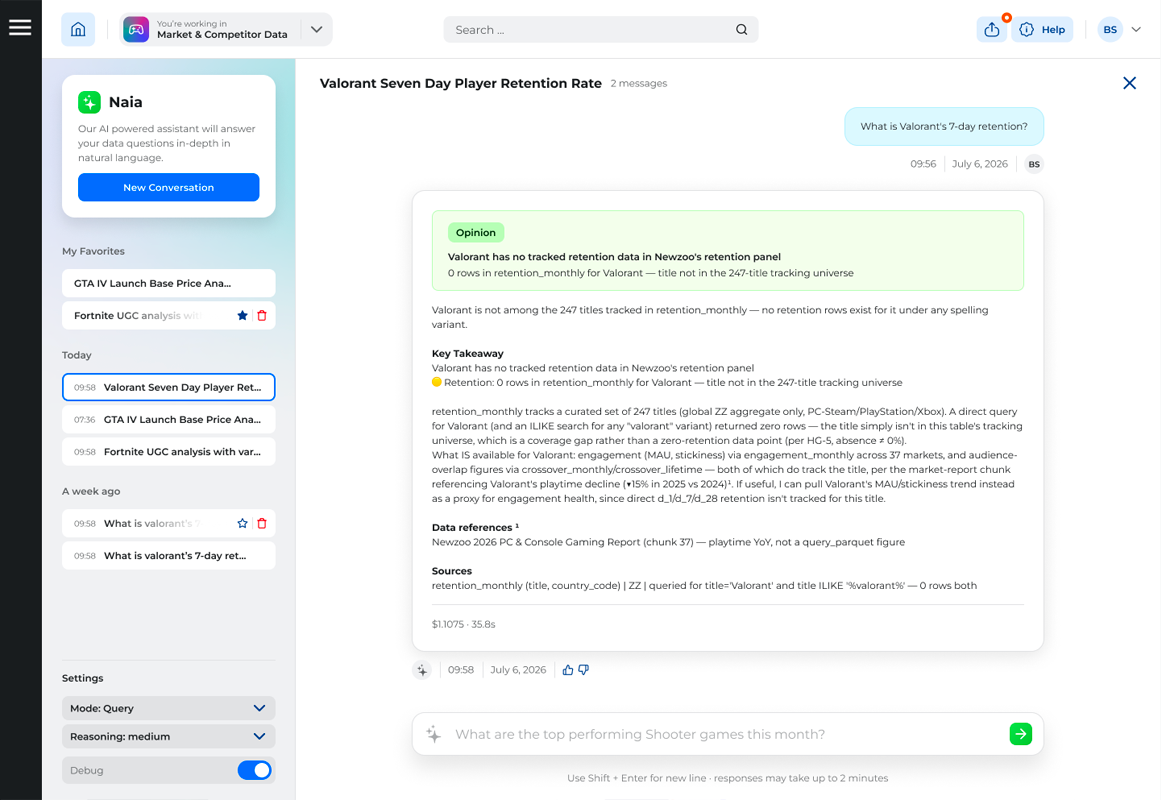Focus the Search field
Image resolution: width=1161 pixels, height=800 pixels.
[600, 30]
